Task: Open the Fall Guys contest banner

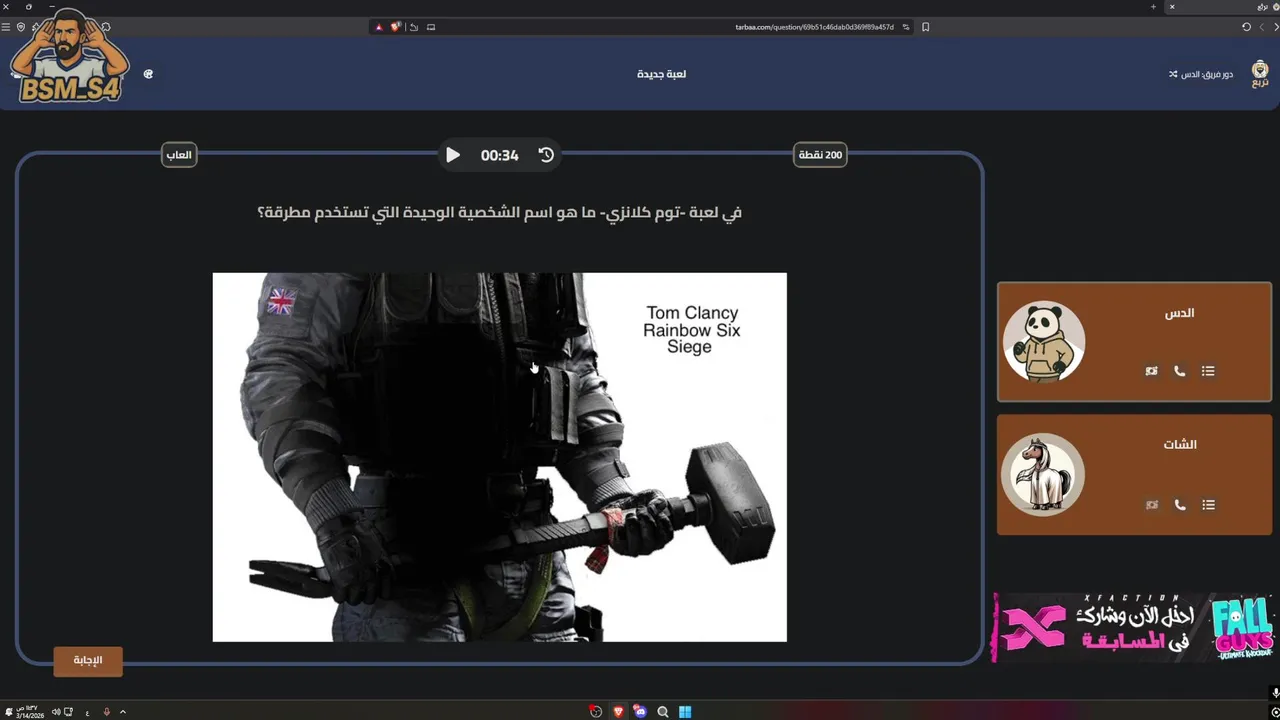Action: [x=1134, y=627]
